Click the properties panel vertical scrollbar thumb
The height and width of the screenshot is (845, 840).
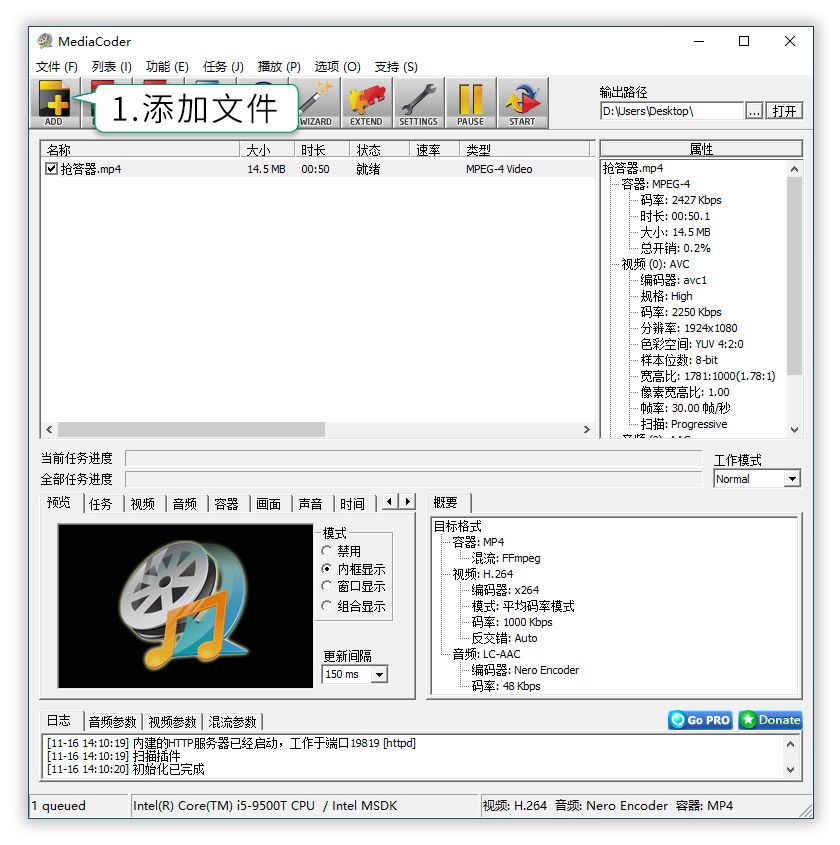tap(794, 275)
